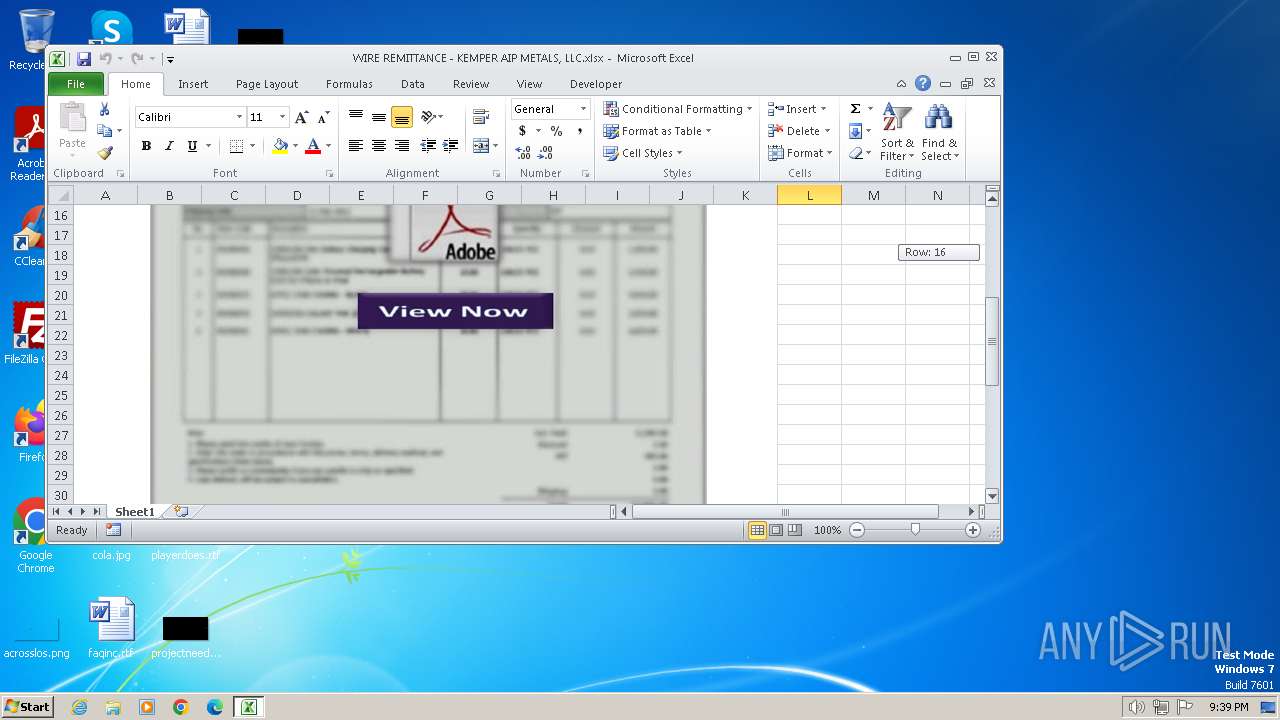The width and height of the screenshot is (1280, 720).
Task: Click Sort & Filter icon
Action: point(897,131)
